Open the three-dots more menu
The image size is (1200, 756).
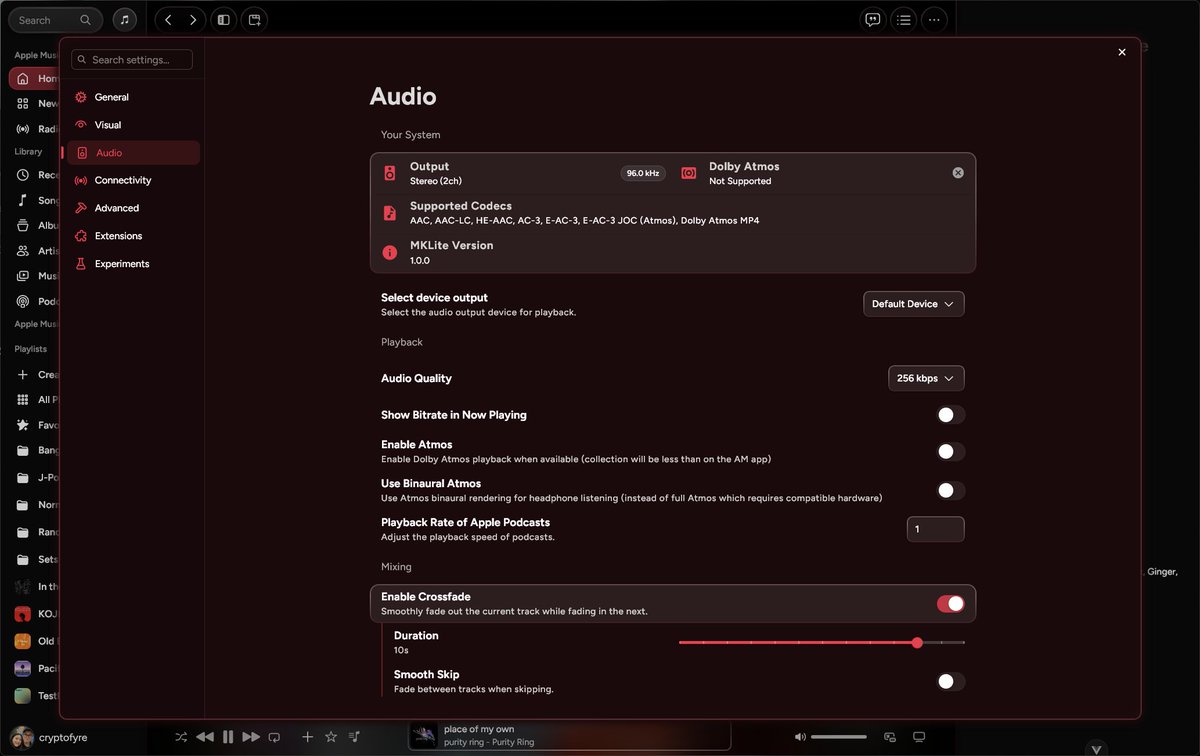pyautogui.click(x=934, y=19)
